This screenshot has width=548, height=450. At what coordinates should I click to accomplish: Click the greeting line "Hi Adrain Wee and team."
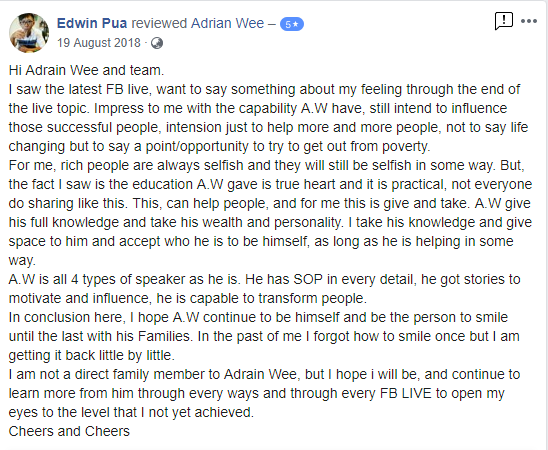click(86, 70)
